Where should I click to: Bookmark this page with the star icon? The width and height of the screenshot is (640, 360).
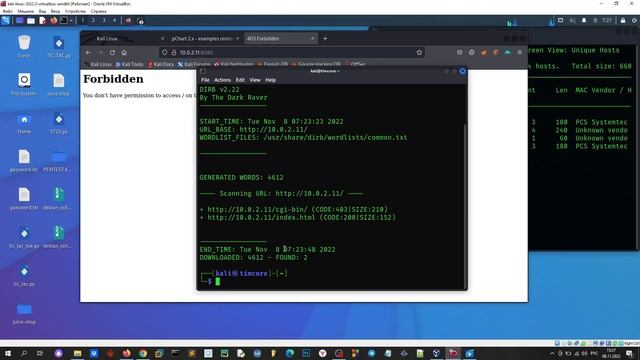[419, 53]
